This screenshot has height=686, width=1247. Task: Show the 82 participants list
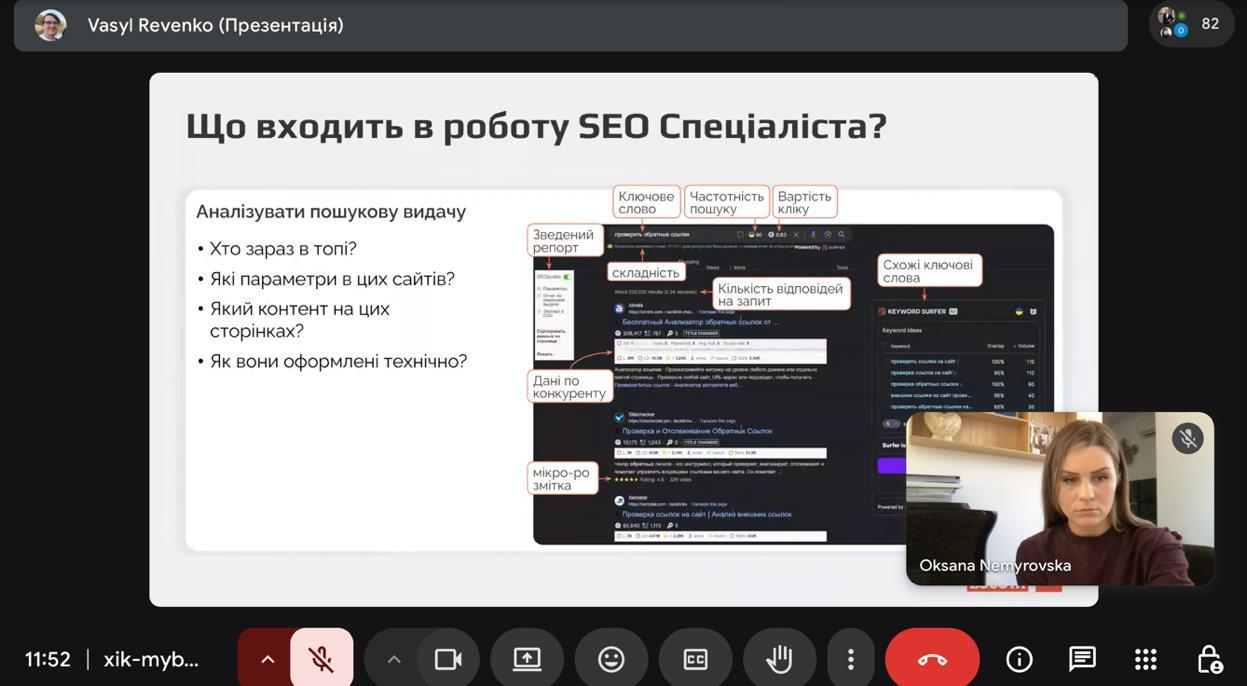(1191, 24)
